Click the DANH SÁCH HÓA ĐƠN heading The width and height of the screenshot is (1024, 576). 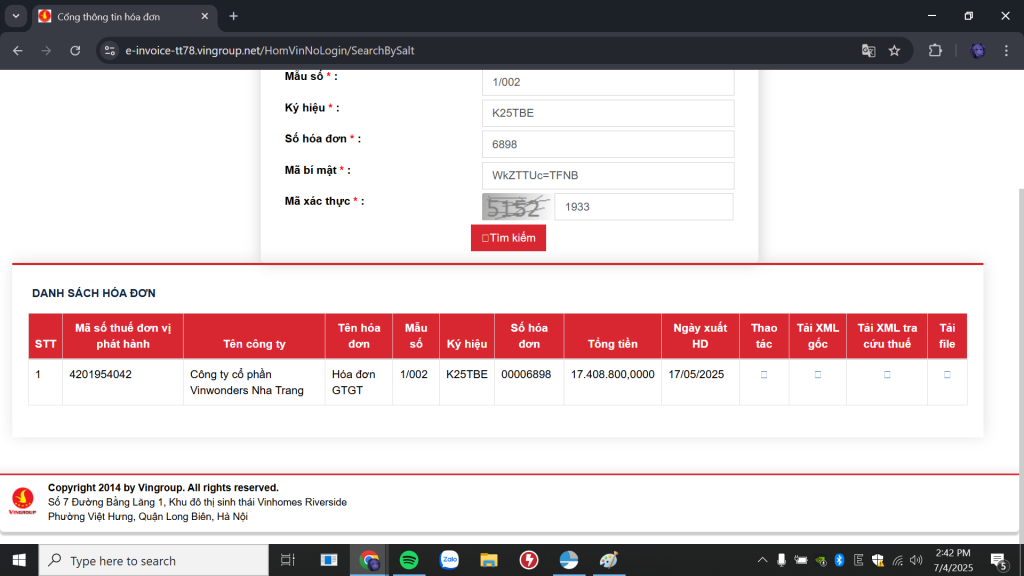click(x=94, y=293)
